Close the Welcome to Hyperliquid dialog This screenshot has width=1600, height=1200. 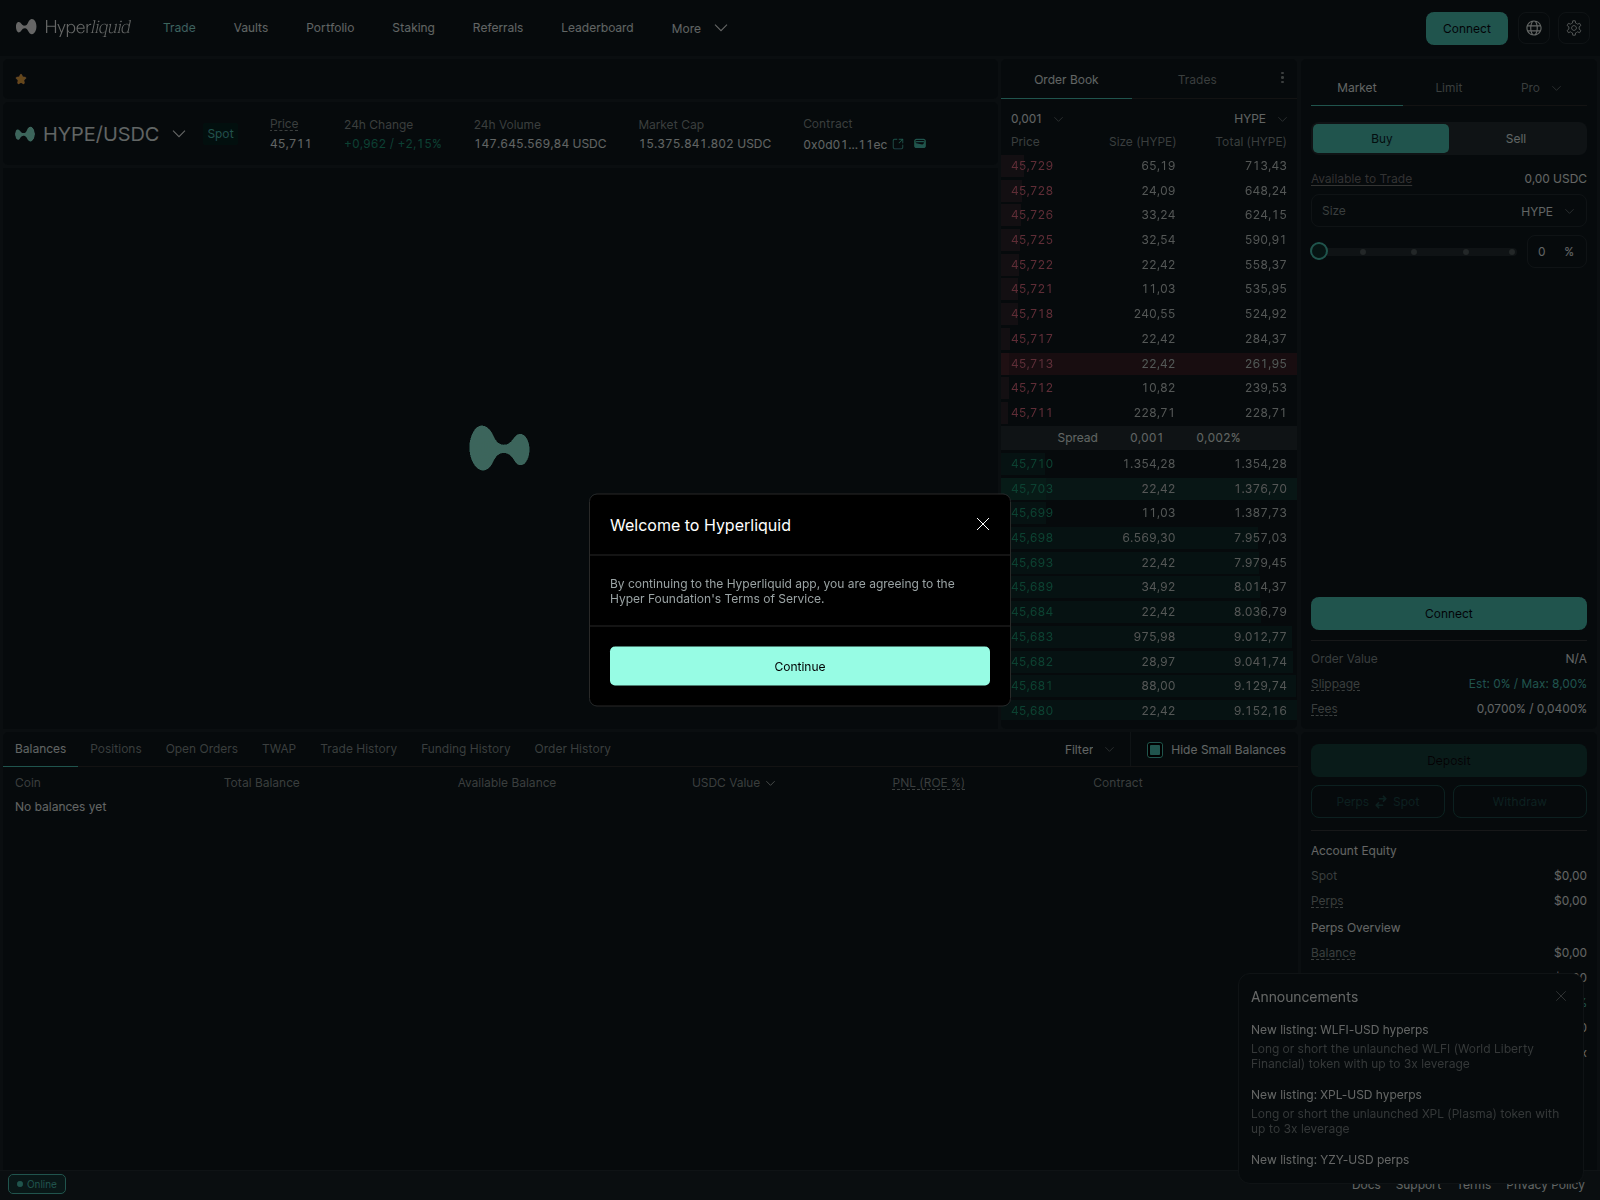983,525
